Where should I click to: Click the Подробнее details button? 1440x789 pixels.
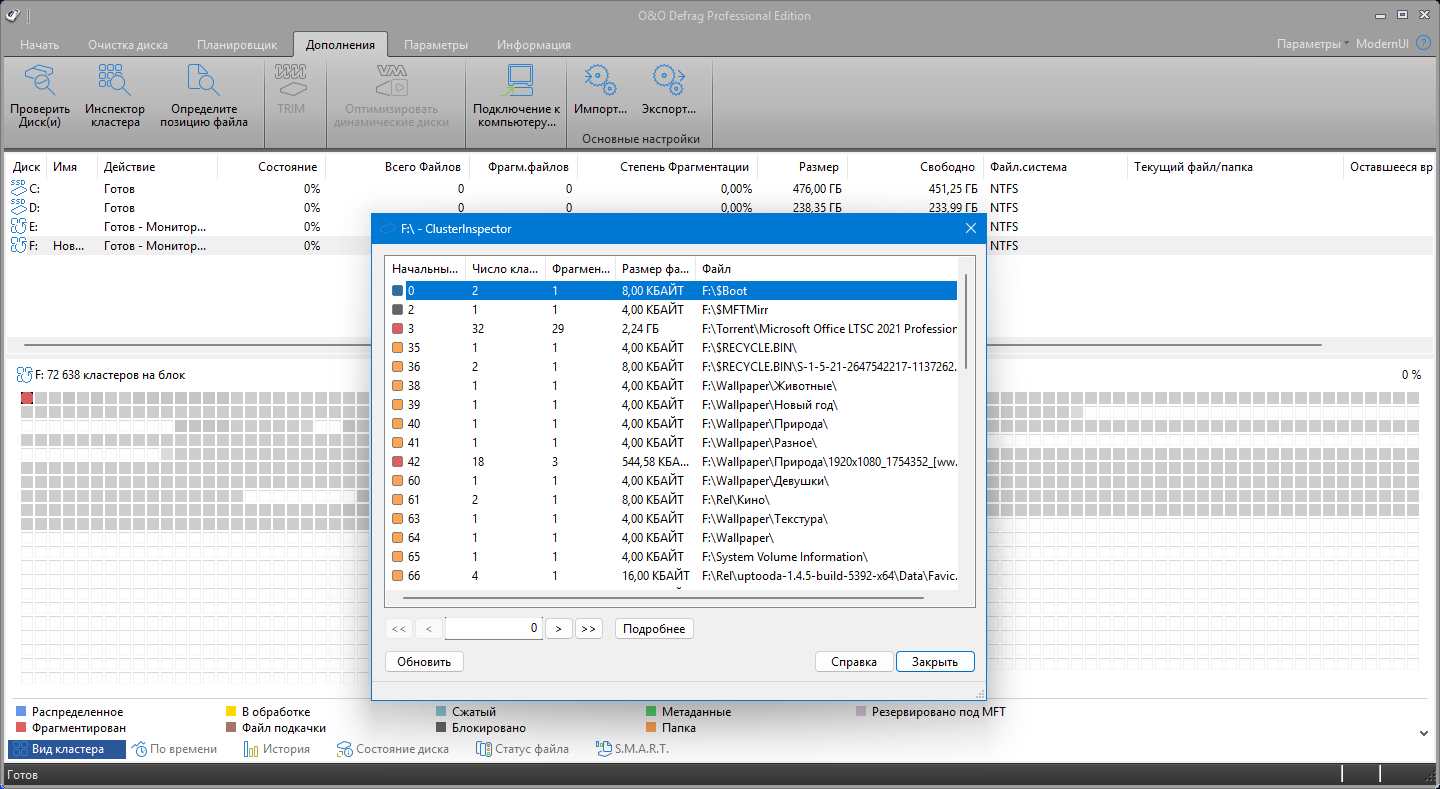(x=654, y=629)
